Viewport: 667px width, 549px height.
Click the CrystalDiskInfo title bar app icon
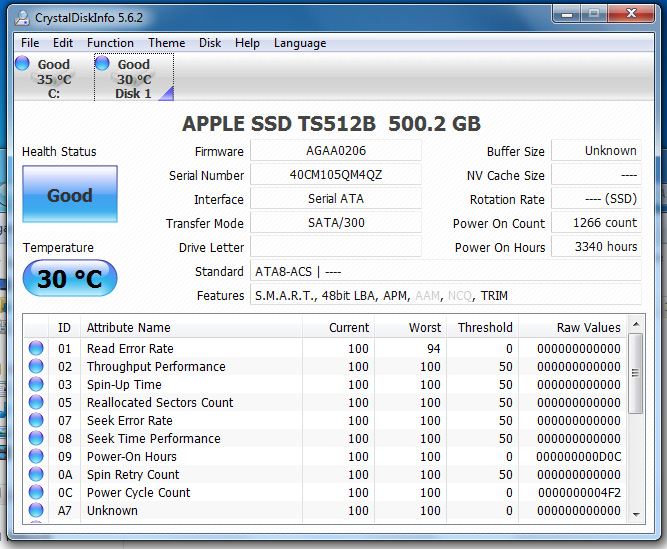pyautogui.click(x=22, y=18)
